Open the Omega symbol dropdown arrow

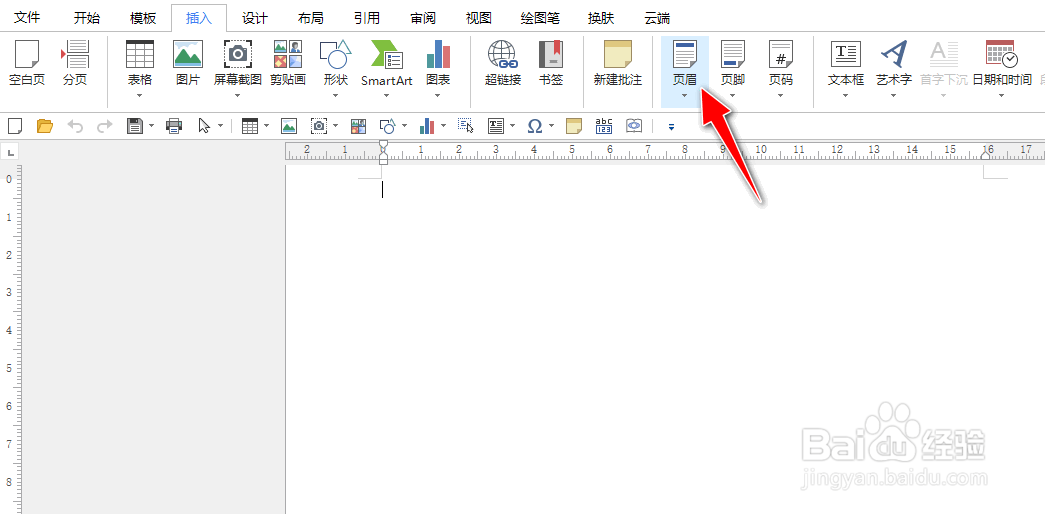(x=551, y=125)
